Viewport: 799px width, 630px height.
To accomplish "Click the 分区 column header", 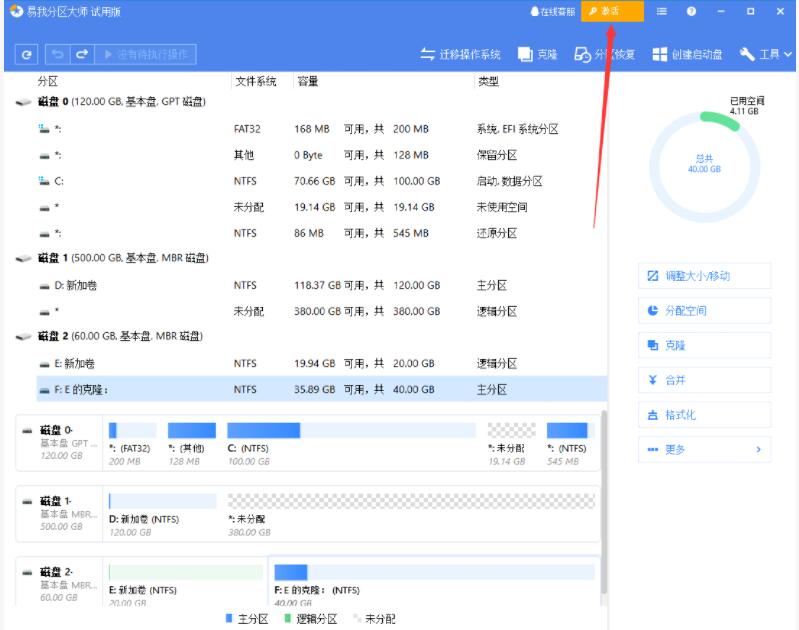I will pyautogui.click(x=48, y=82).
